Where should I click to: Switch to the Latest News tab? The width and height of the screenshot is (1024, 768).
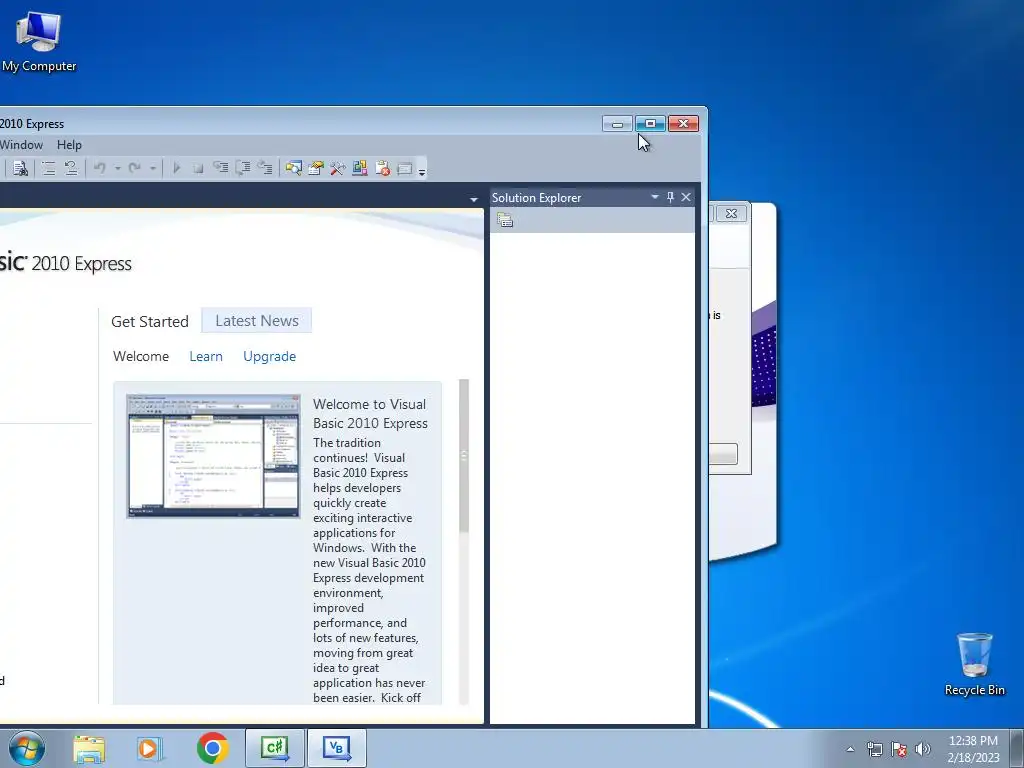pyautogui.click(x=257, y=321)
